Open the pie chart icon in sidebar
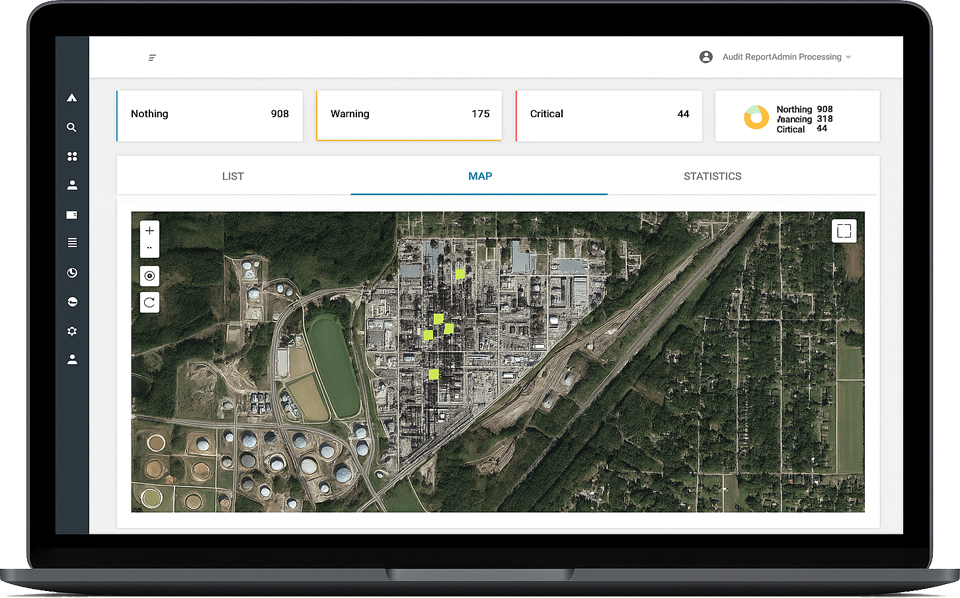This screenshot has width=960, height=598. coord(72,273)
